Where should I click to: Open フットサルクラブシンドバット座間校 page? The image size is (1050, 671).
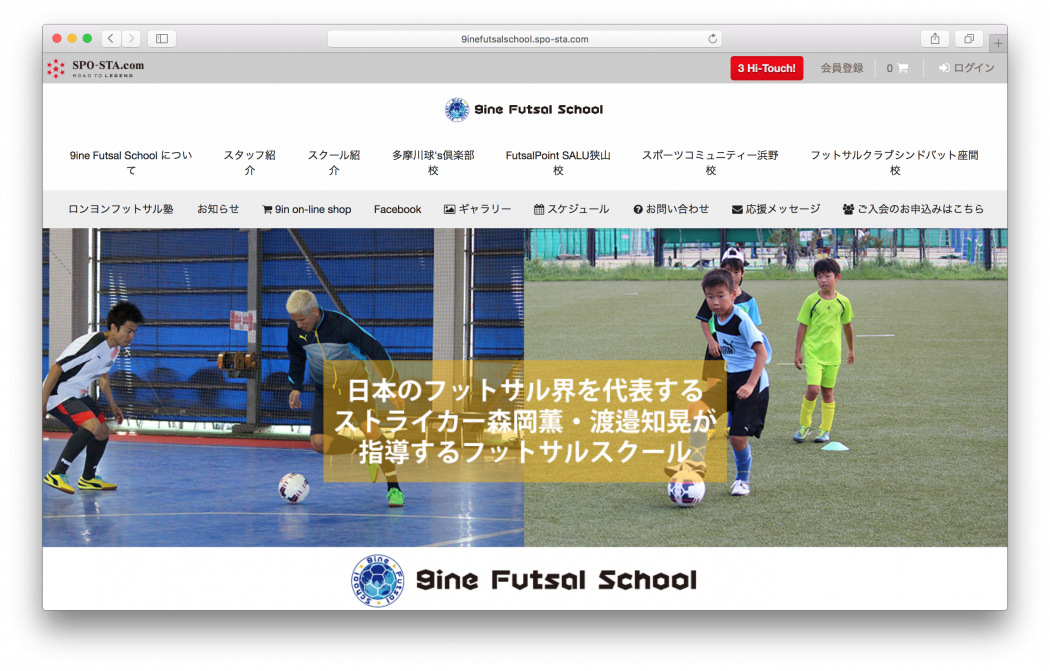coord(895,163)
